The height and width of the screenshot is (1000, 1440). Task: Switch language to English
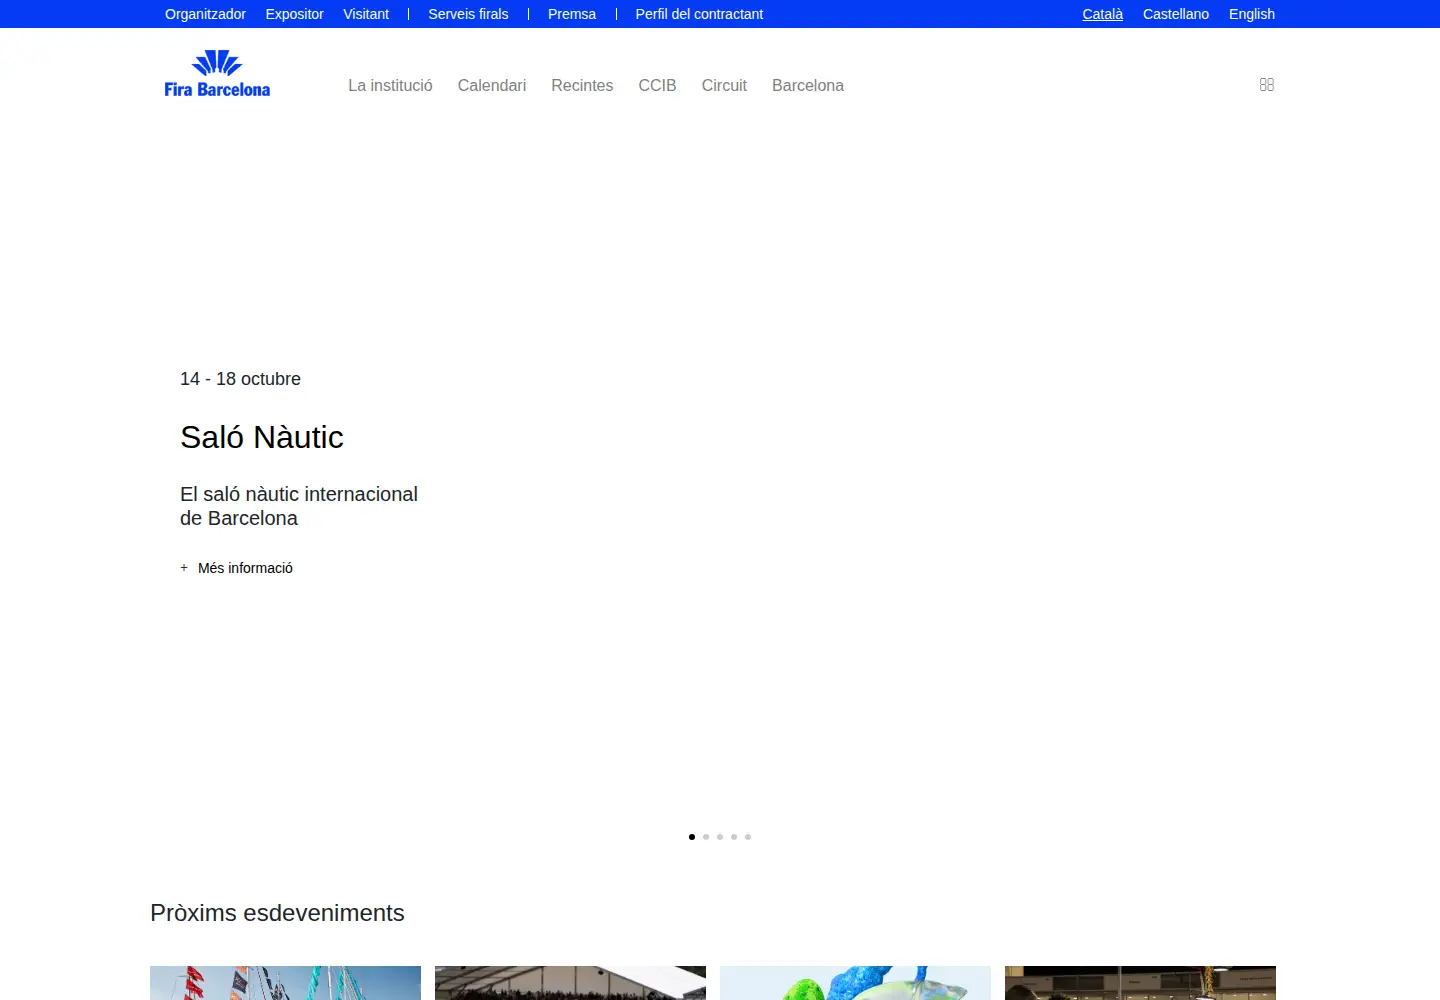click(1252, 14)
